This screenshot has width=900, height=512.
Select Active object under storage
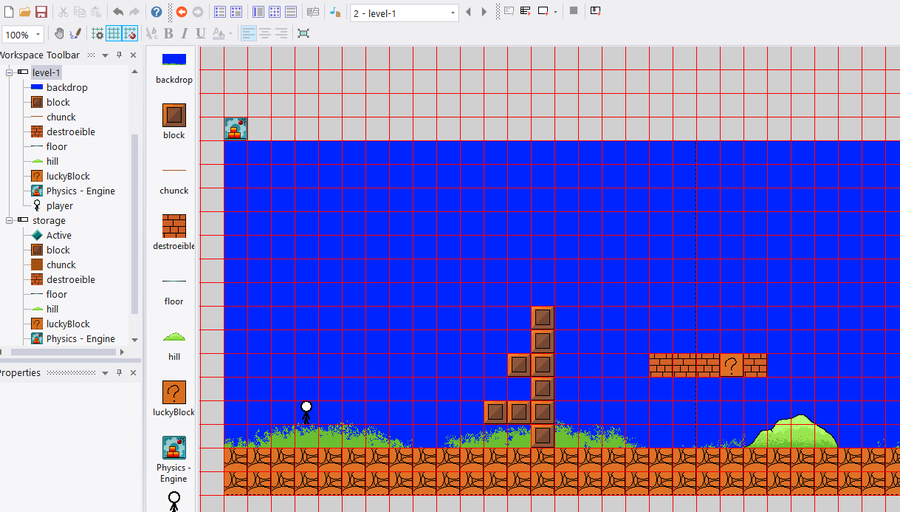[59, 235]
